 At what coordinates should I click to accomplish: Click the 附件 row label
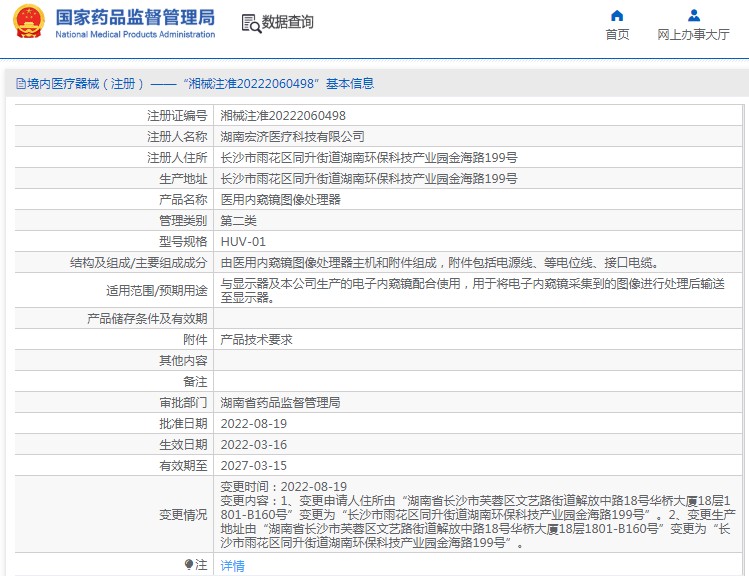[195, 340]
